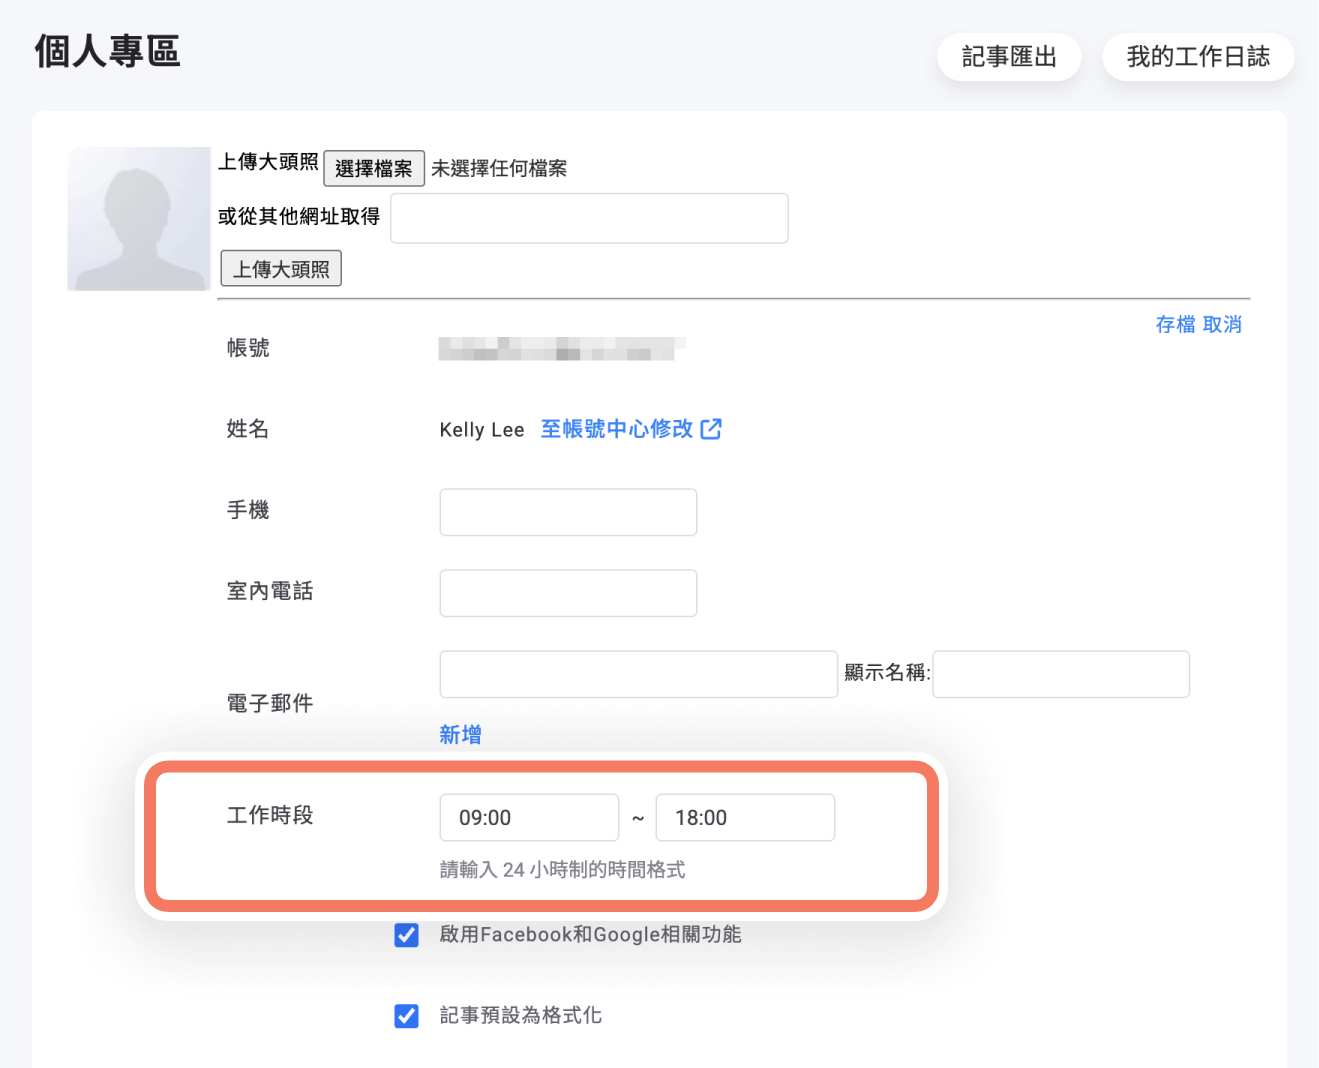The height and width of the screenshot is (1068, 1319).
Task: Click 至帳號中心修改 next to Kelly Lee
Action: pyautogui.click(x=614, y=429)
